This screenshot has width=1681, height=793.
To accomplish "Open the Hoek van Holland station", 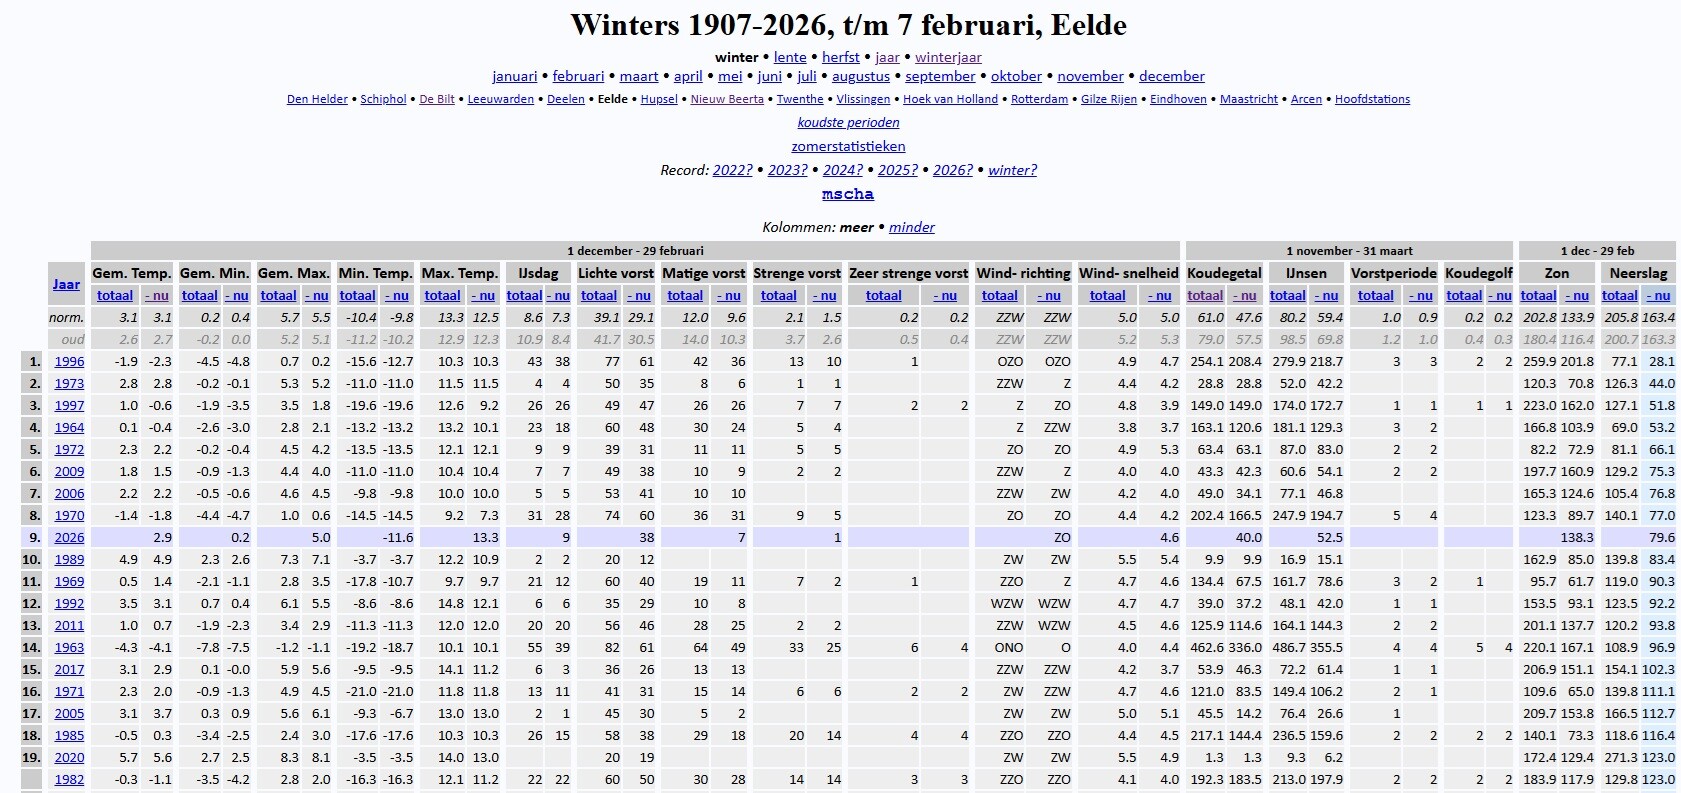I will click(950, 99).
